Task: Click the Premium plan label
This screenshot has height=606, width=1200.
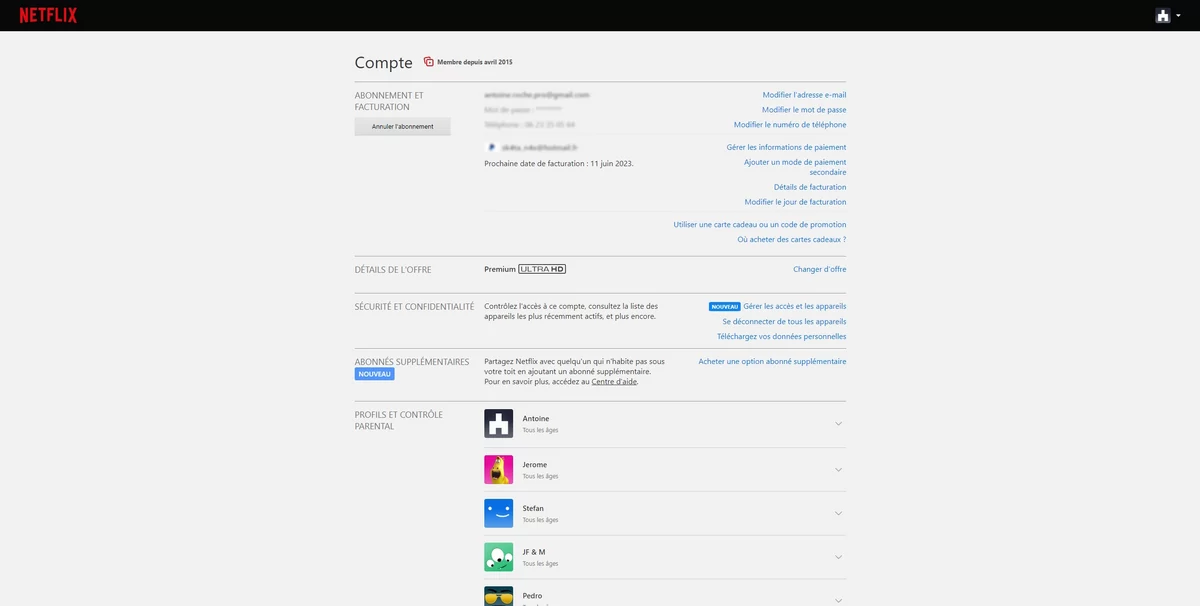Action: coord(500,269)
